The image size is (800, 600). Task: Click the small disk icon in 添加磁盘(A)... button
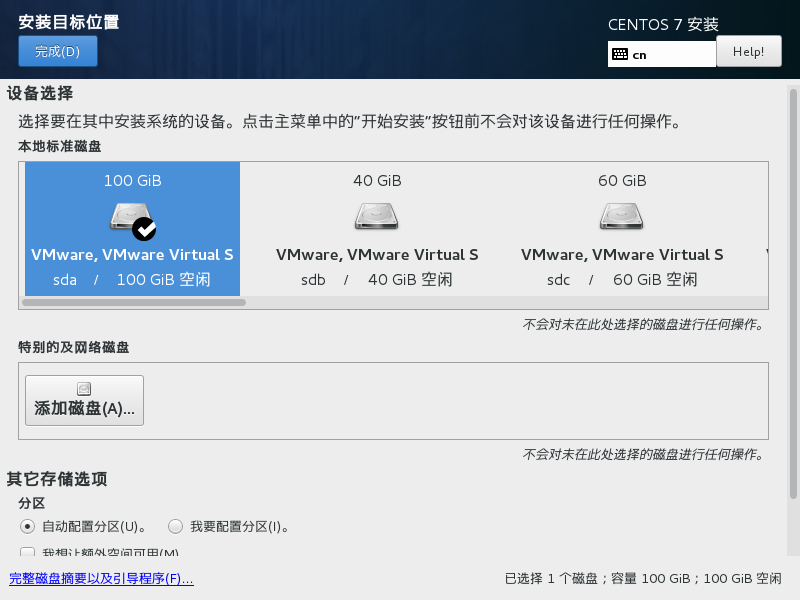point(84,389)
